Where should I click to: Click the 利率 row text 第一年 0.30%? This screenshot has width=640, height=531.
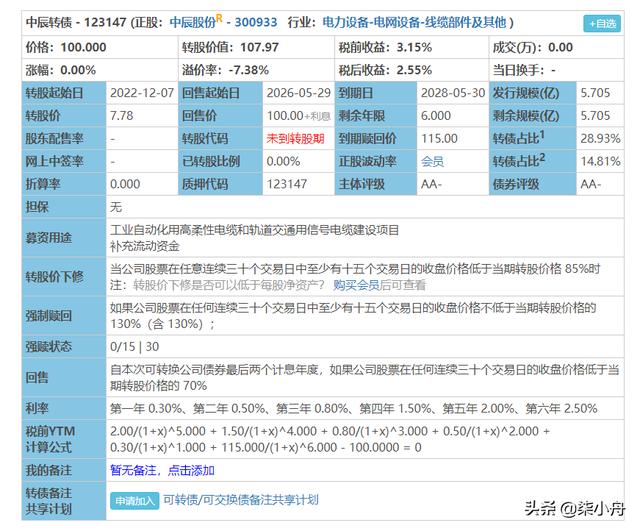tap(146, 409)
